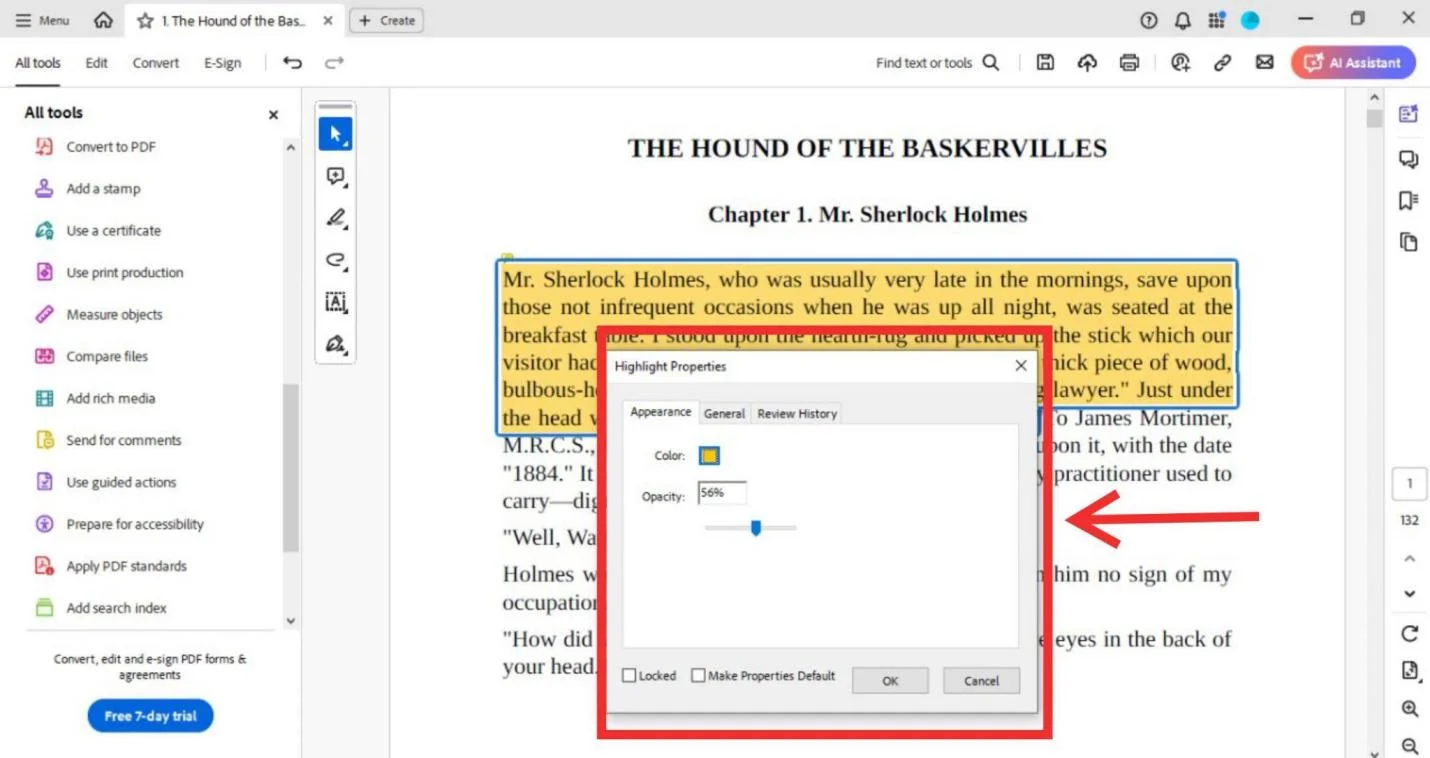This screenshot has width=1430, height=758.
Task: Go to Home via house icon
Action: (103, 20)
